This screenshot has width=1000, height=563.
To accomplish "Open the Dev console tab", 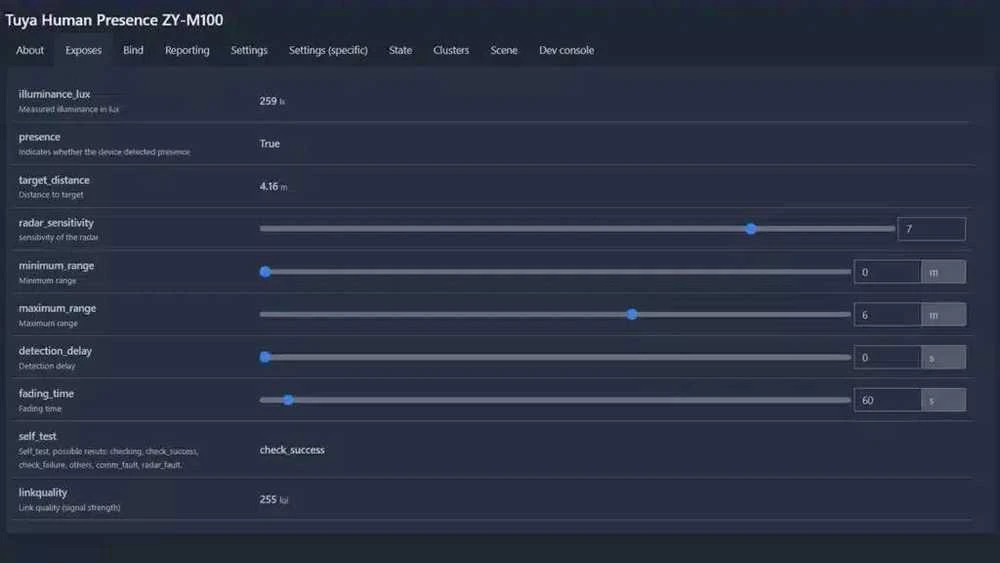I will point(566,50).
